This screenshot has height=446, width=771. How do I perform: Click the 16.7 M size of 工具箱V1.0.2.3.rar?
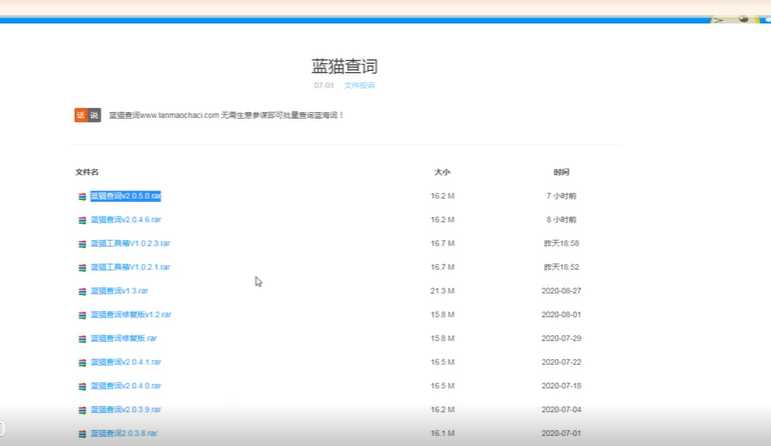point(443,243)
